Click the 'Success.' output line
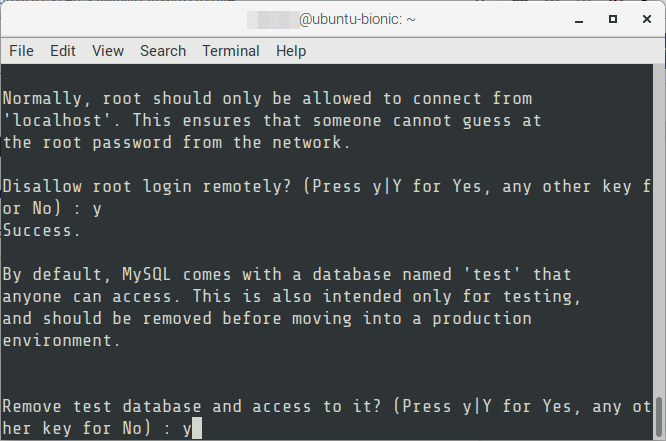 [x=42, y=231]
